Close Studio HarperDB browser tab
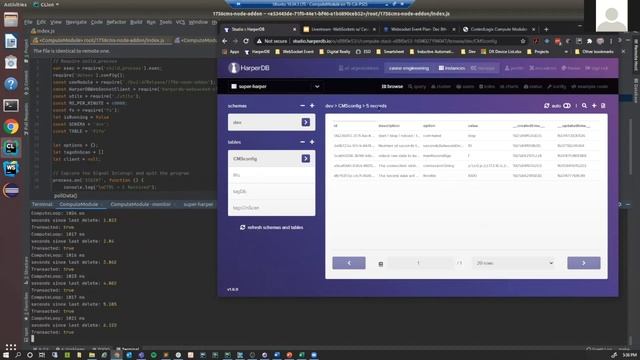This screenshot has width=640, height=360. click(294, 29)
